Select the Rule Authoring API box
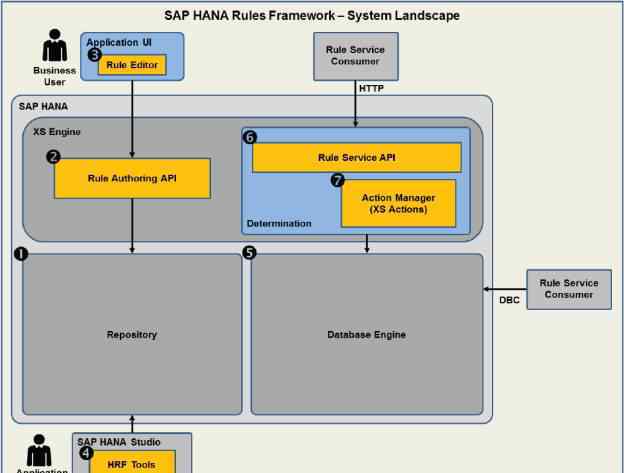Viewport: 624px width, 473px height. coord(132,178)
